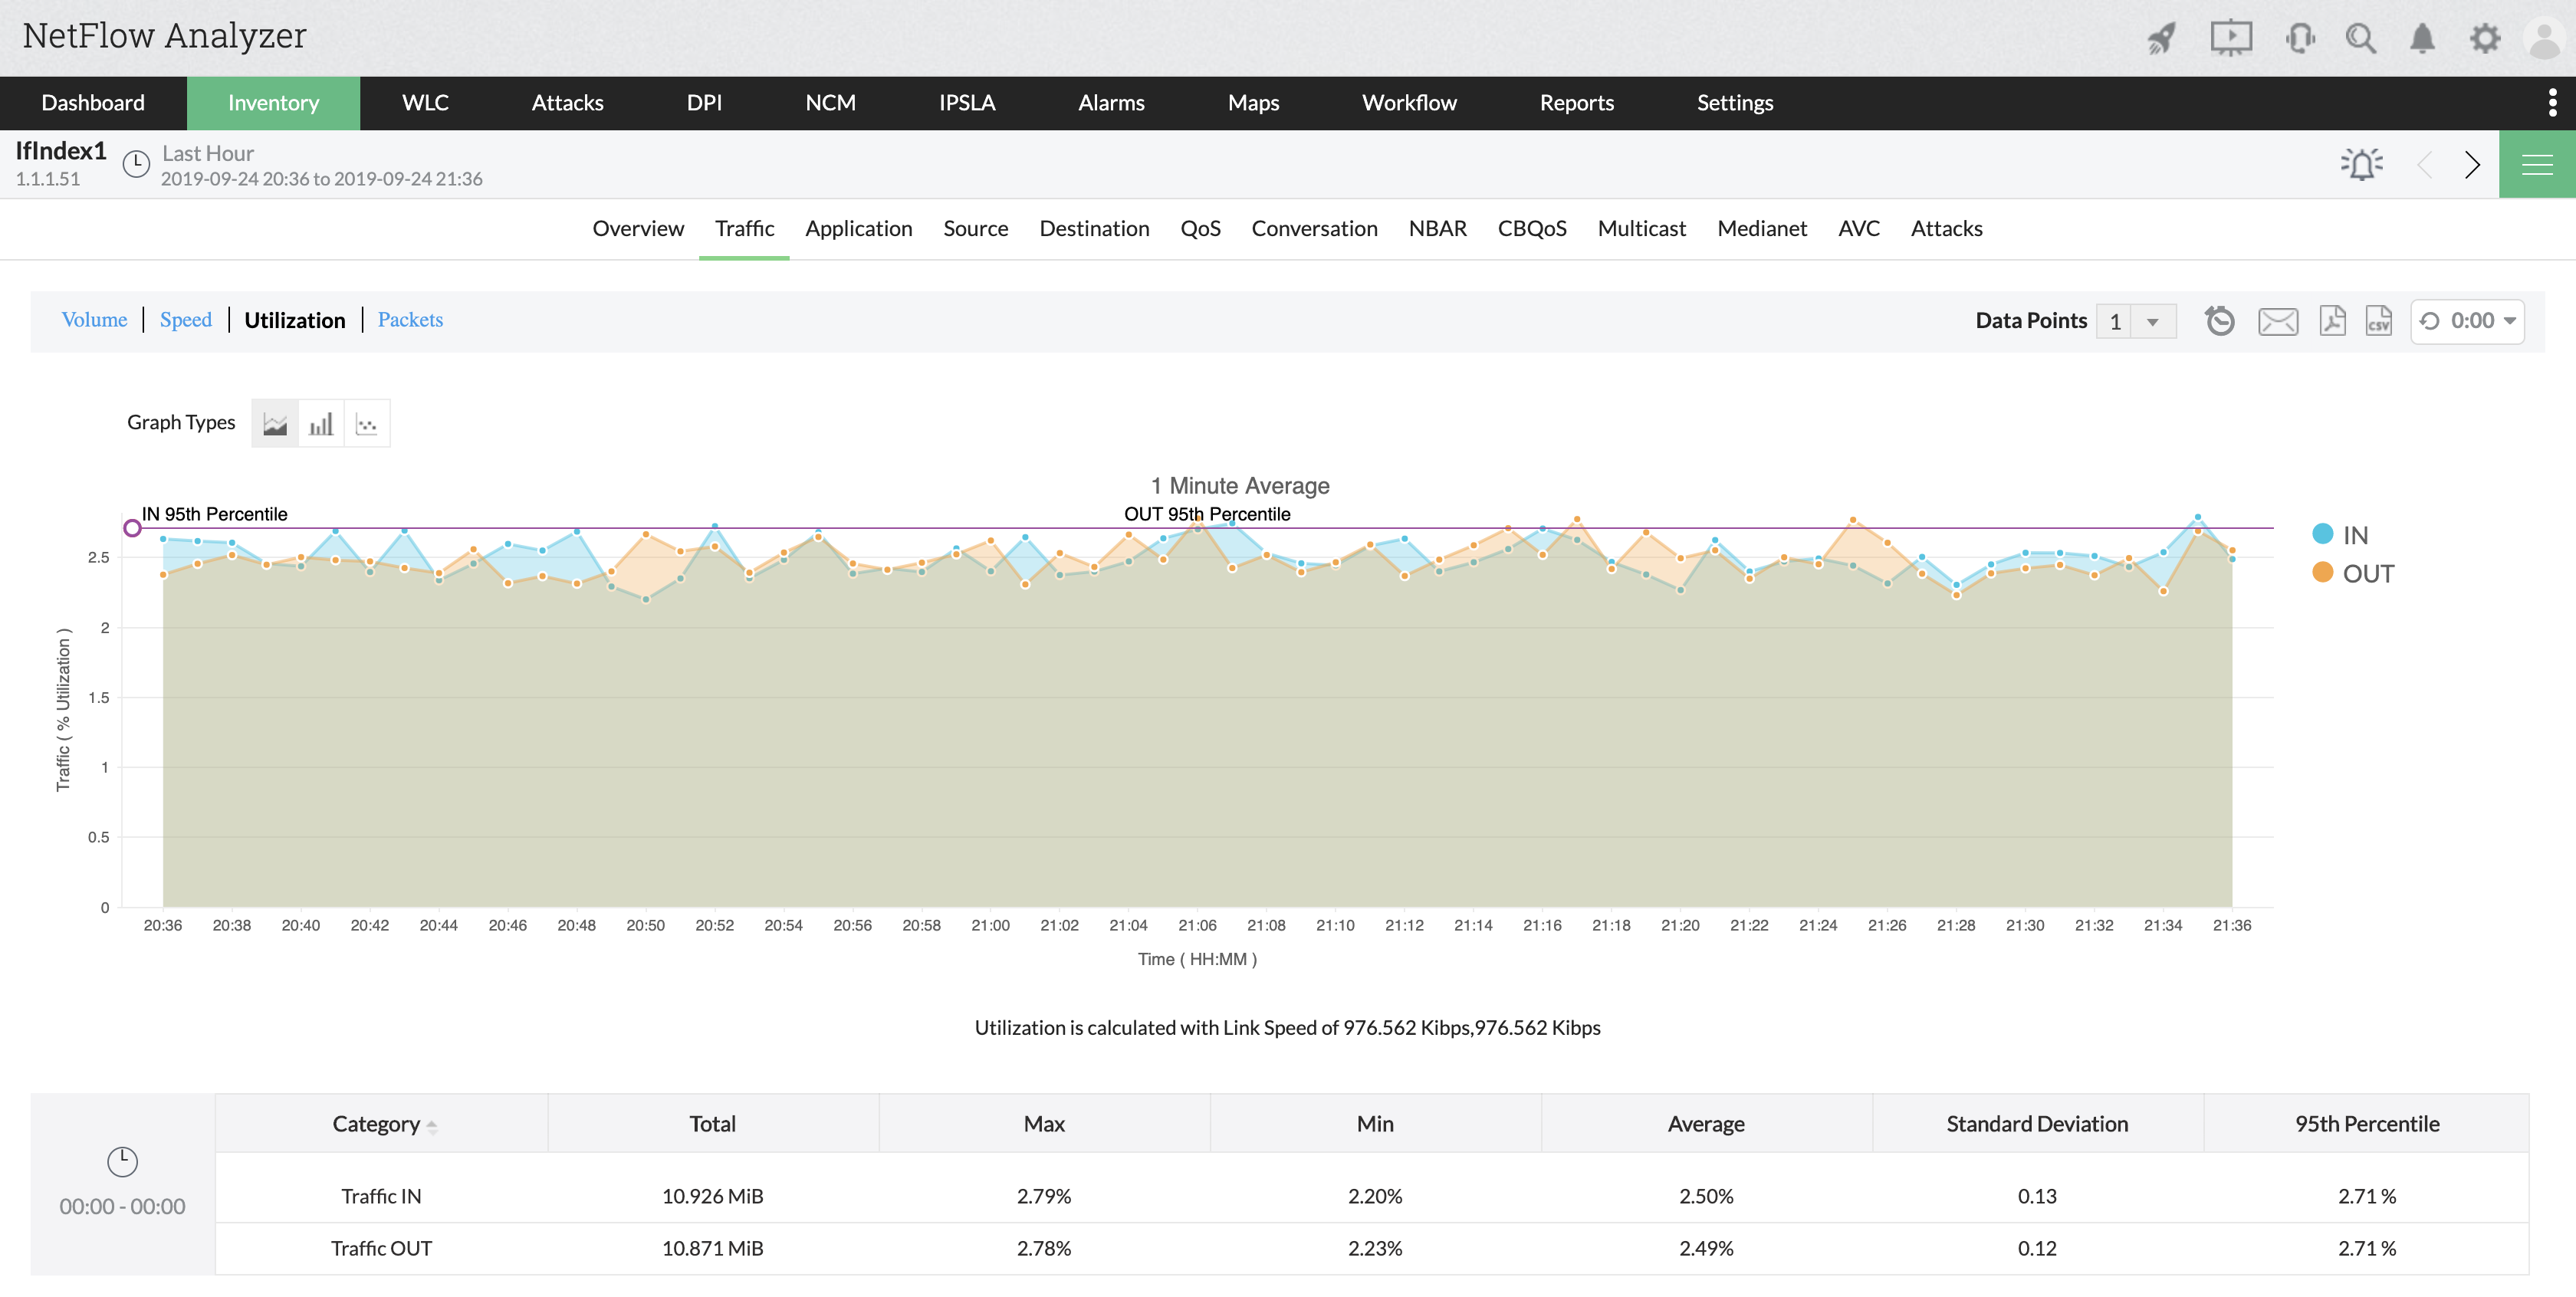Open the Reports menu
Viewport: 2576px width, 1297px height.
tap(1576, 103)
